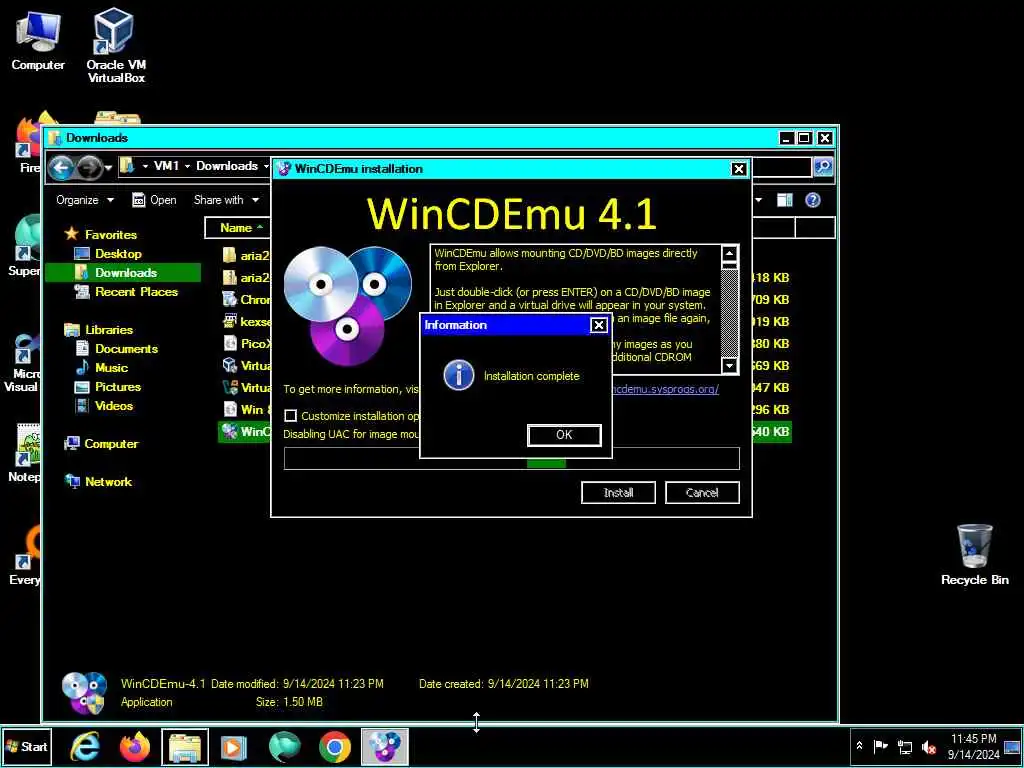Click the network tray icon

pyautogui.click(x=905, y=746)
